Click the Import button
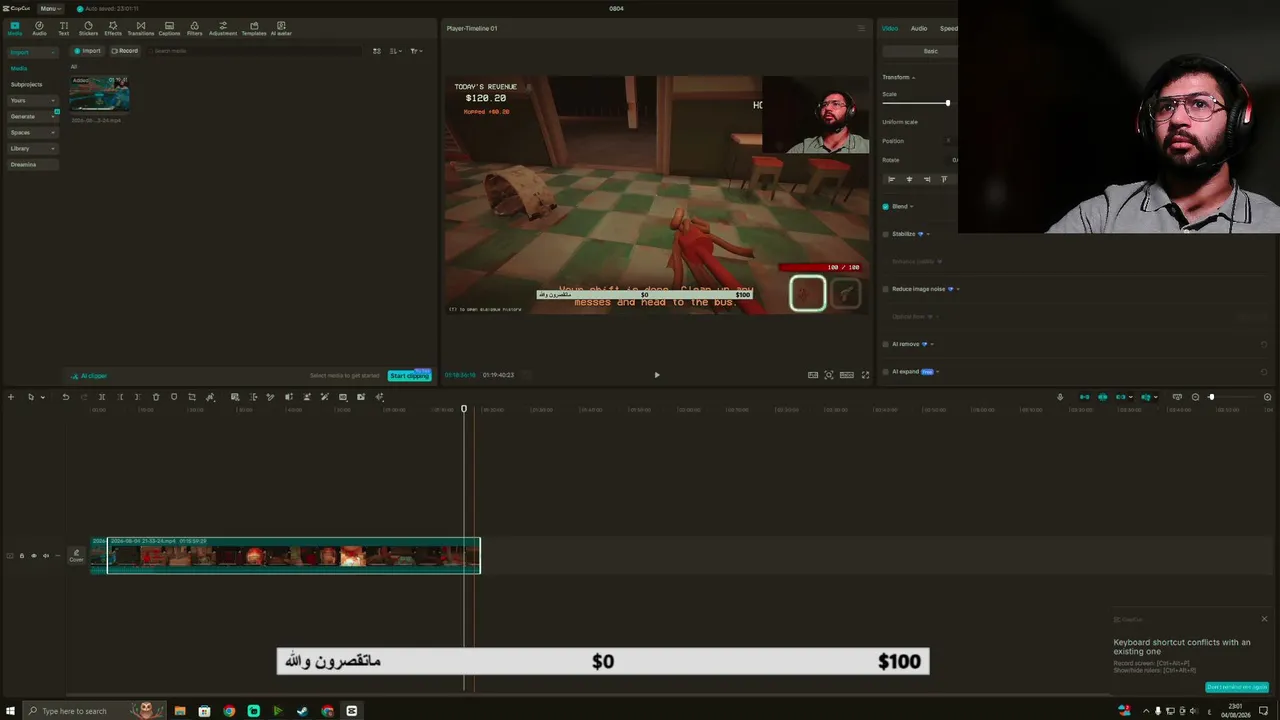Screen dimensions: 1280x720 (88, 51)
